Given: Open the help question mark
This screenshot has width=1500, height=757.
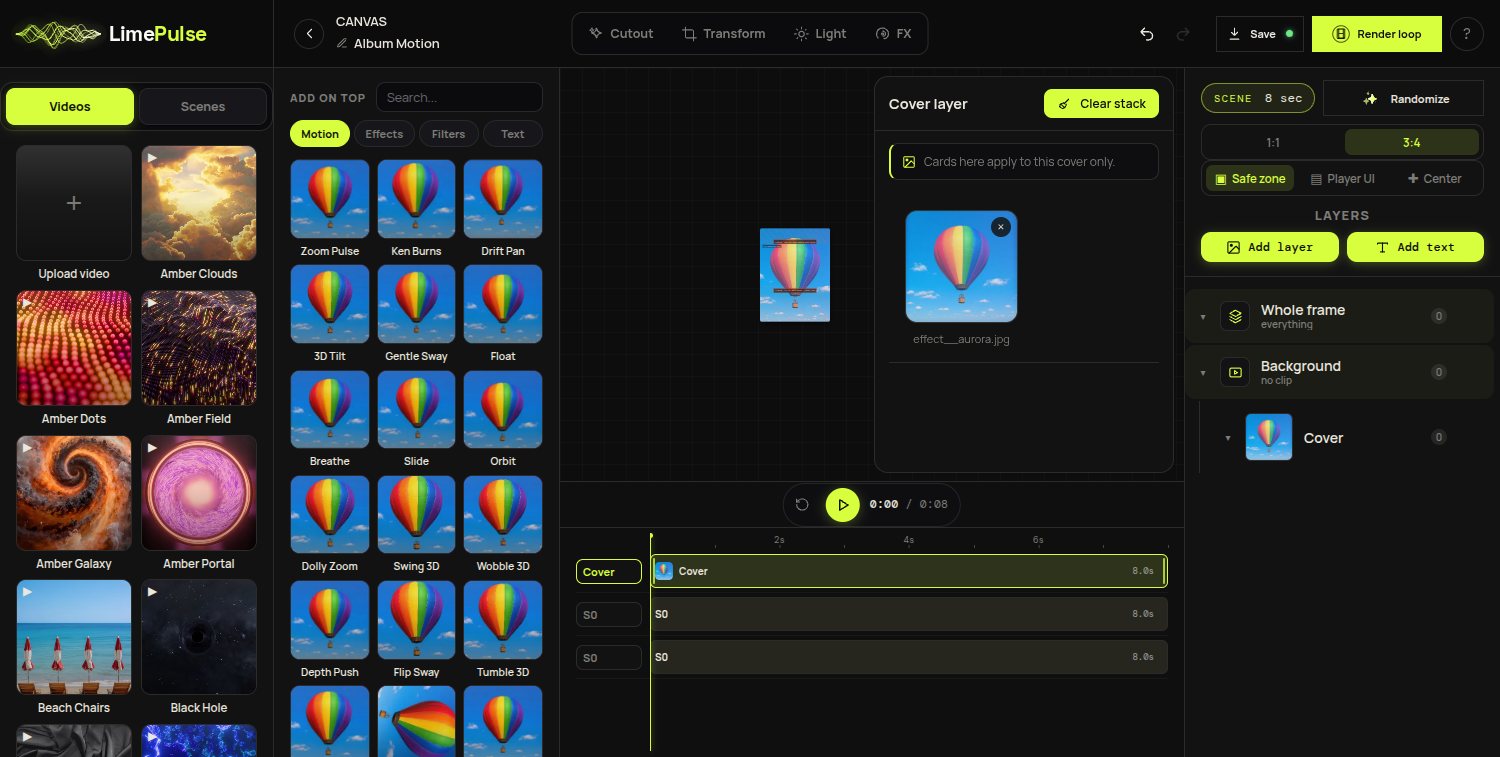Looking at the screenshot, I should pos(1466,34).
